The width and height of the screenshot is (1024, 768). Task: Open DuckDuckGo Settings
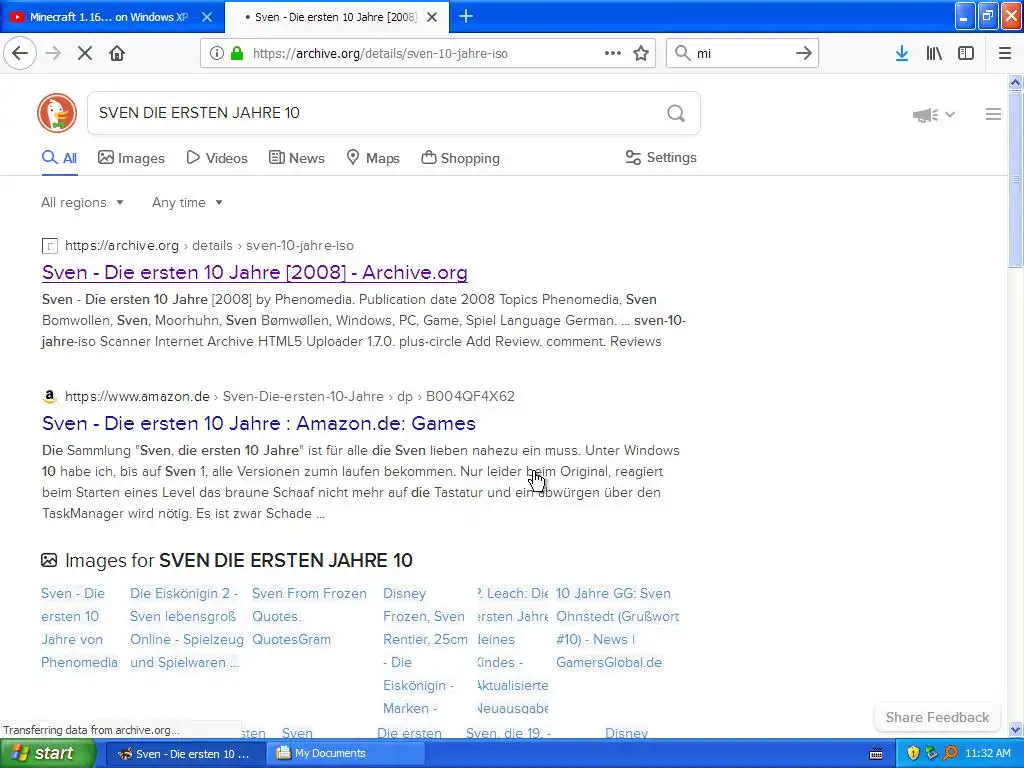(661, 157)
